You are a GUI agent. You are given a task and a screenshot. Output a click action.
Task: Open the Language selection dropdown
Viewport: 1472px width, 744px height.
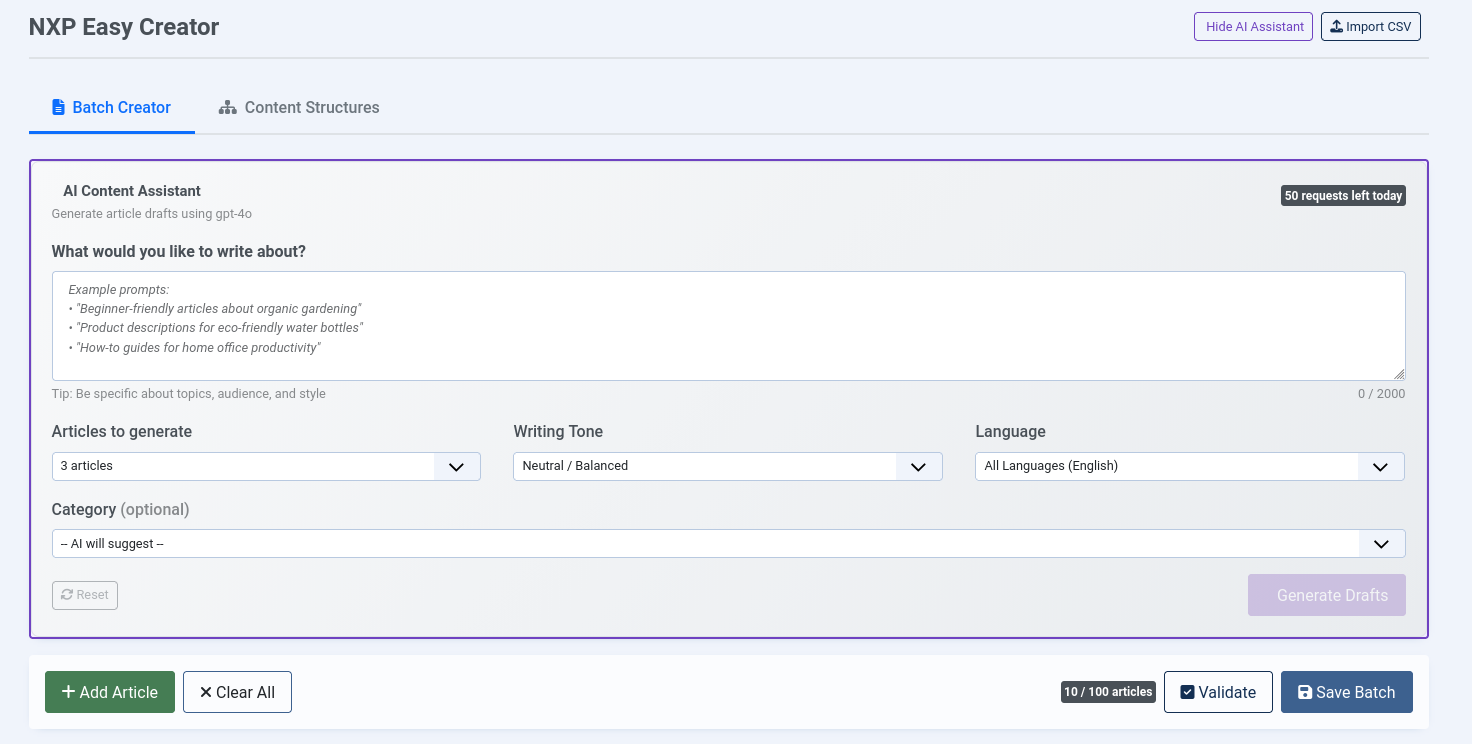click(x=1189, y=466)
